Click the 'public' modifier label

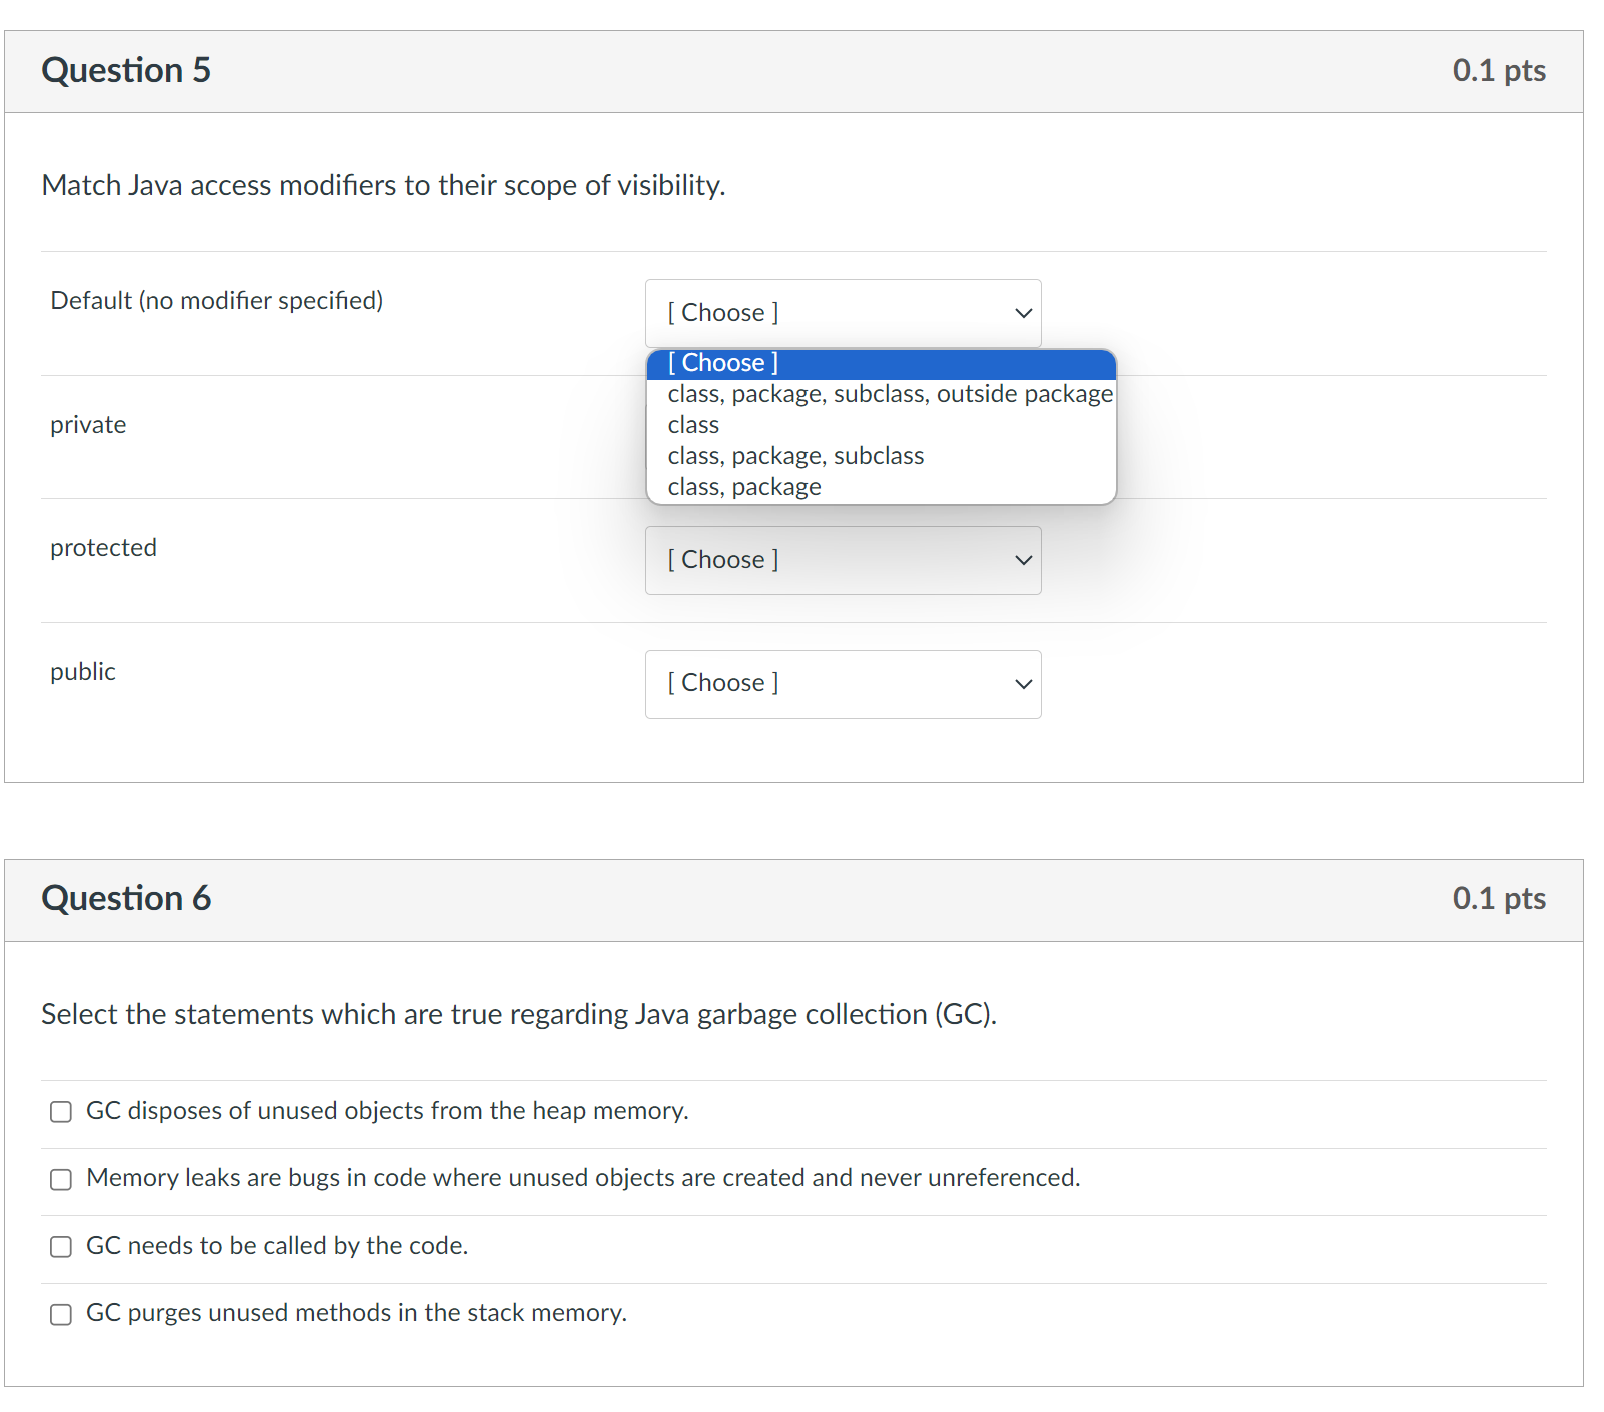click(x=83, y=671)
